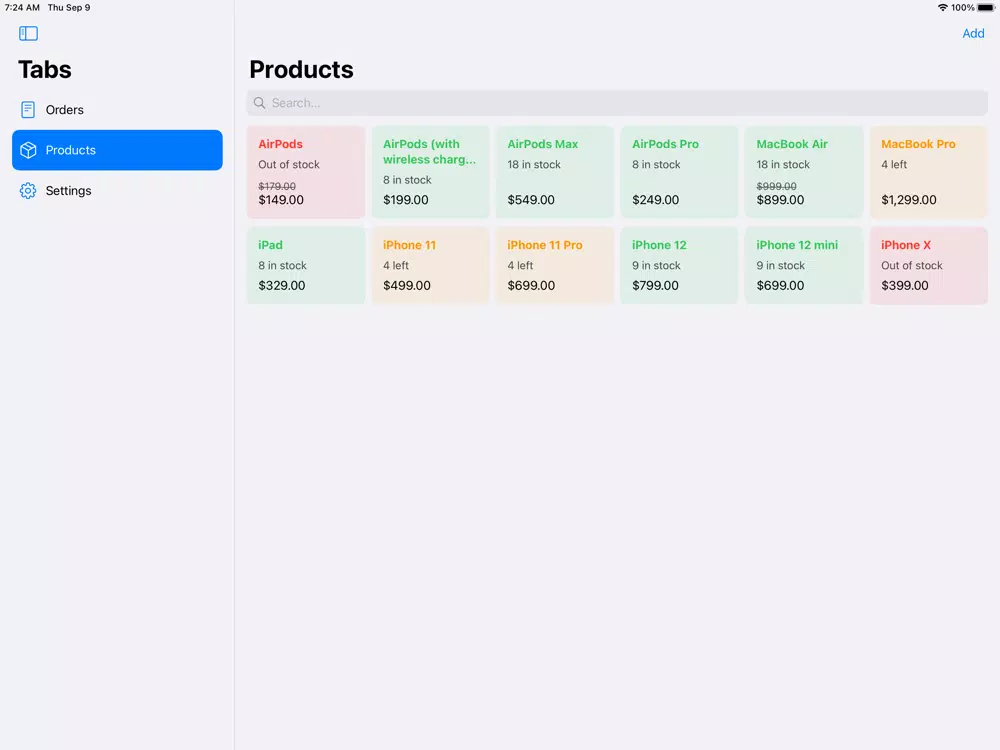
Task: Select the AirPods Max card
Action: pos(555,172)
